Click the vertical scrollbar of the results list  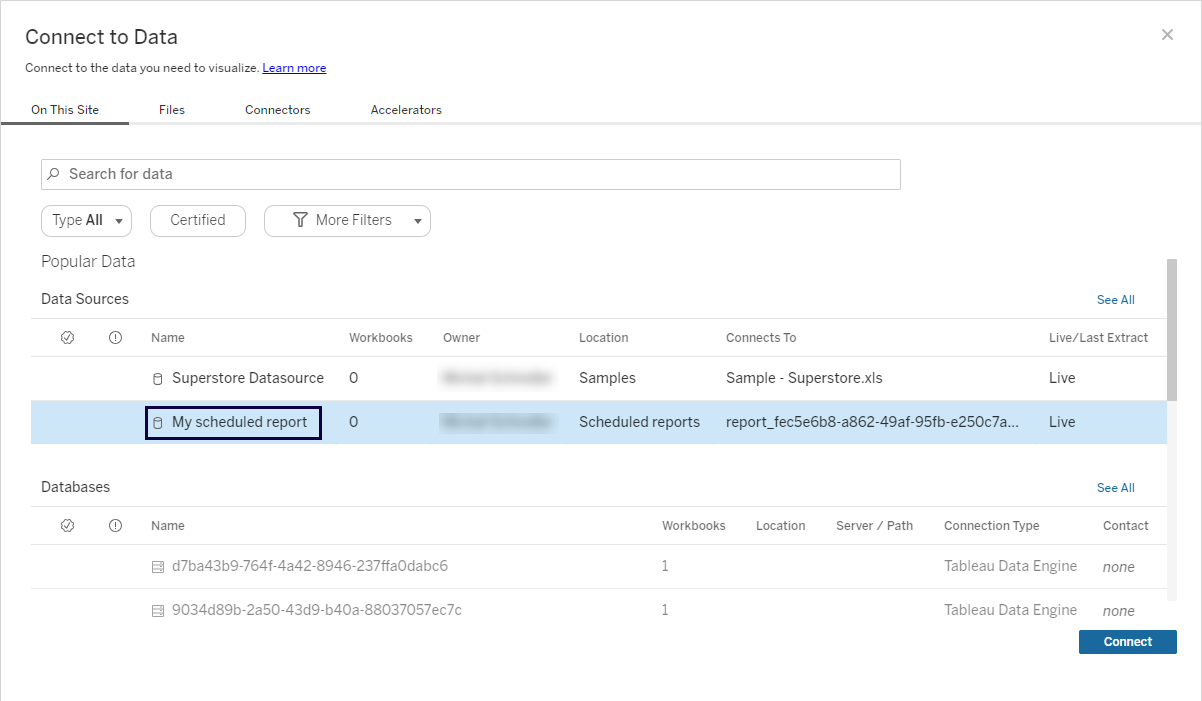pyautogui.click(x=1171, y=330)
